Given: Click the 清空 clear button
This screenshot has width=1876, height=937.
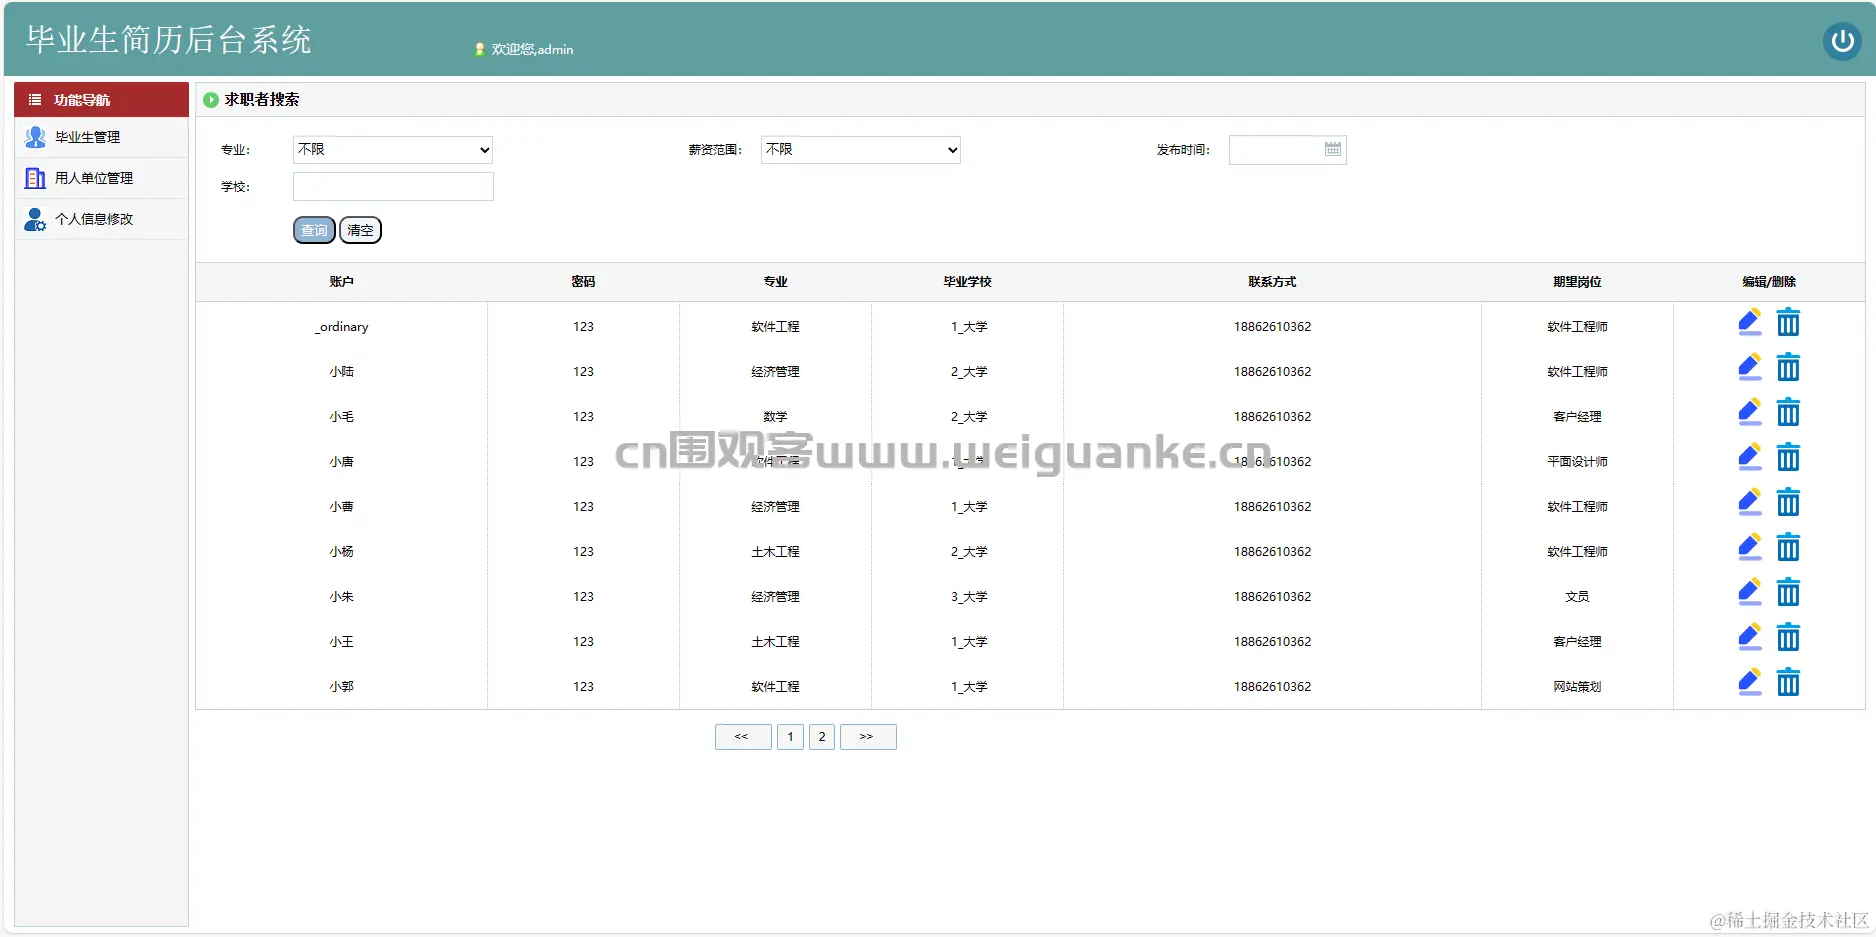Looking at the screenshot, I should [360, 230].
